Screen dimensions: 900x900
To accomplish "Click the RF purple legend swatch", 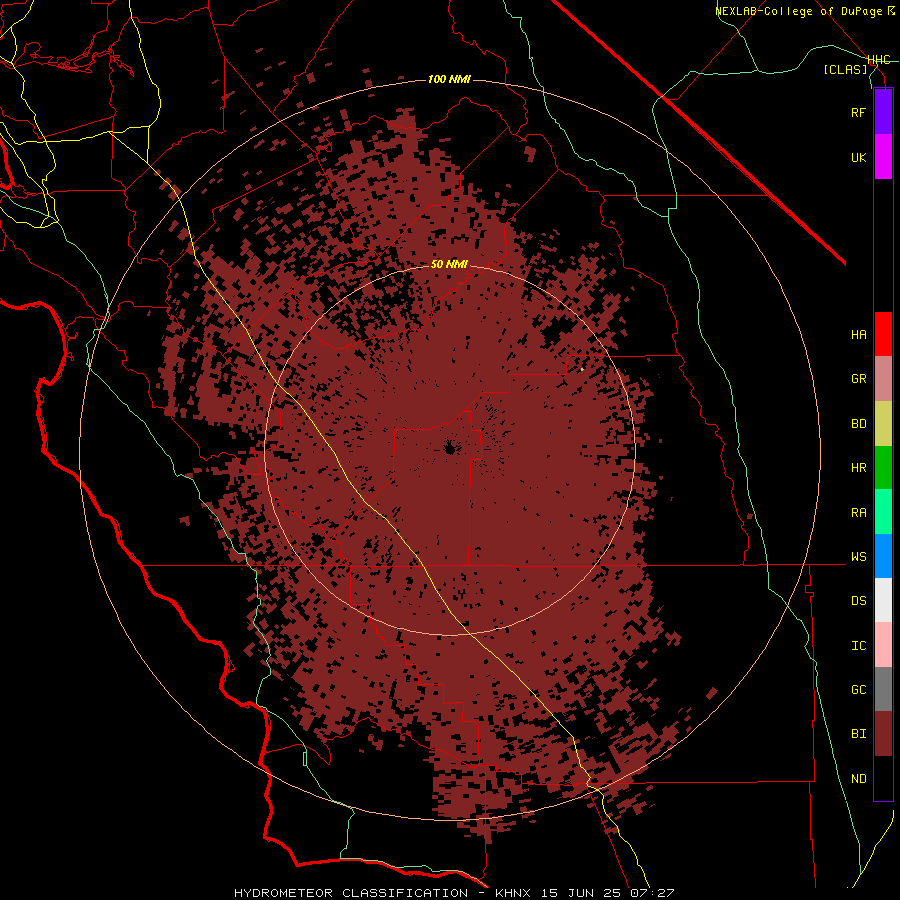I will pyautogui.click(x=883, y=112).
